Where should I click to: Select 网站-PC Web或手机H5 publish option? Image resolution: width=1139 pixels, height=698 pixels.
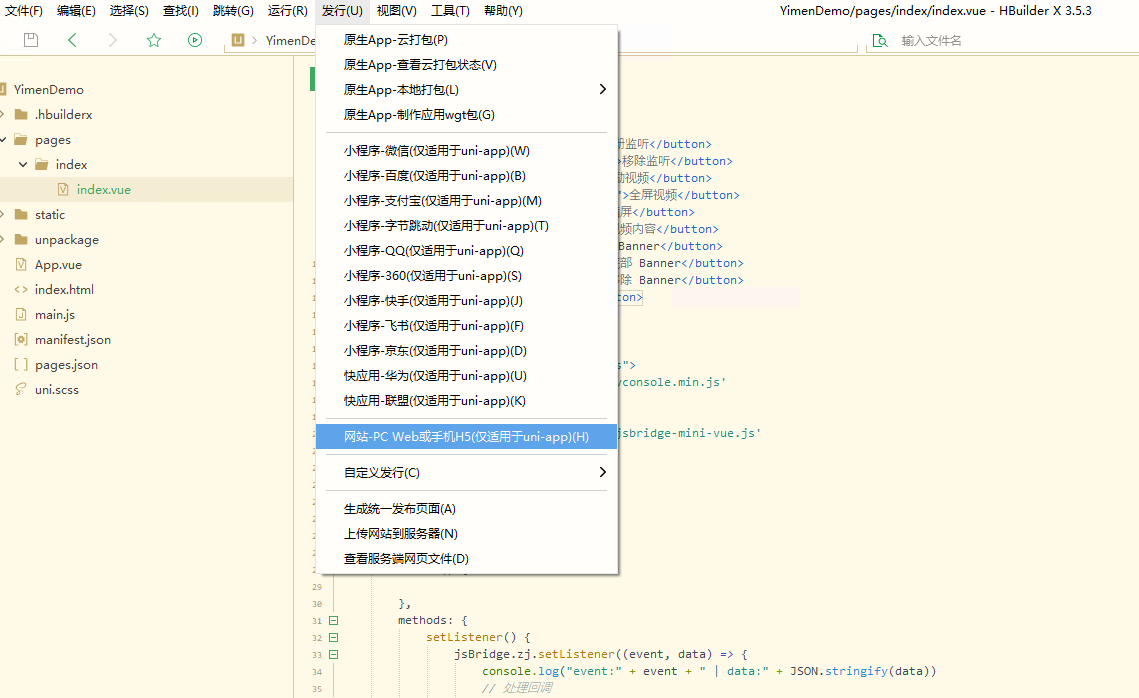(x=466, y=437)
